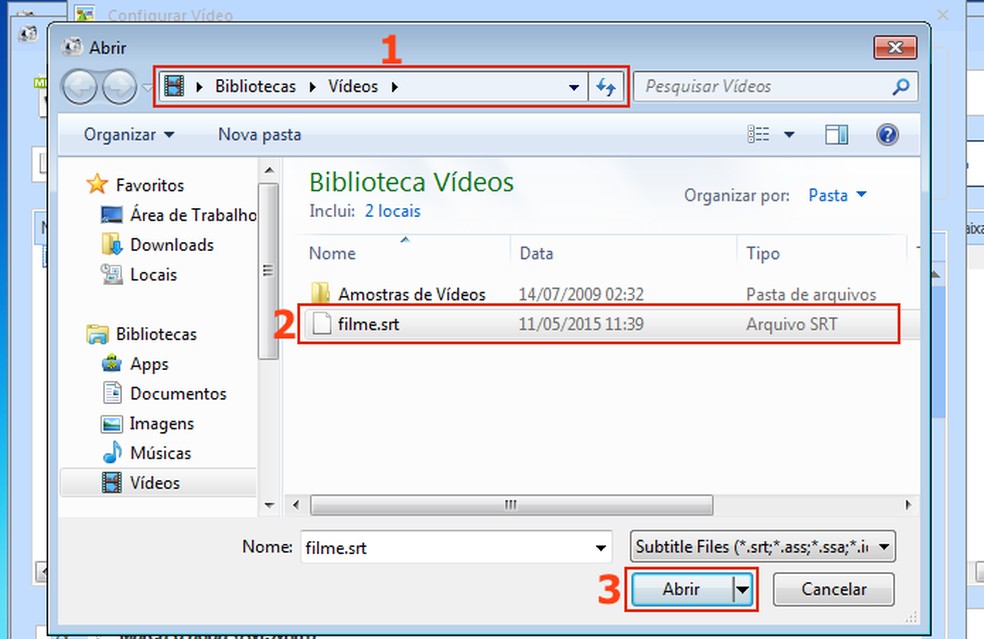Click the Imagens library icon
This screenshot has height=639, width=984.
click(x=112, y=424)
